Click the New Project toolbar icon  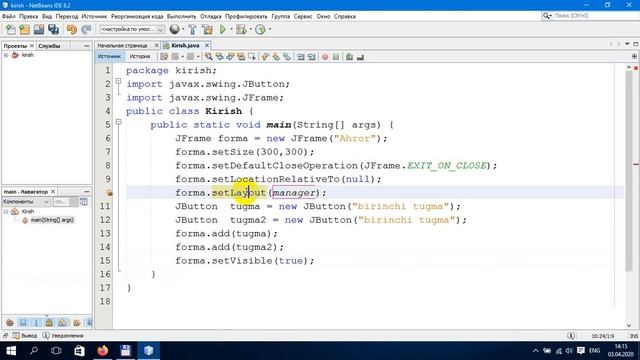pos(24,29)
